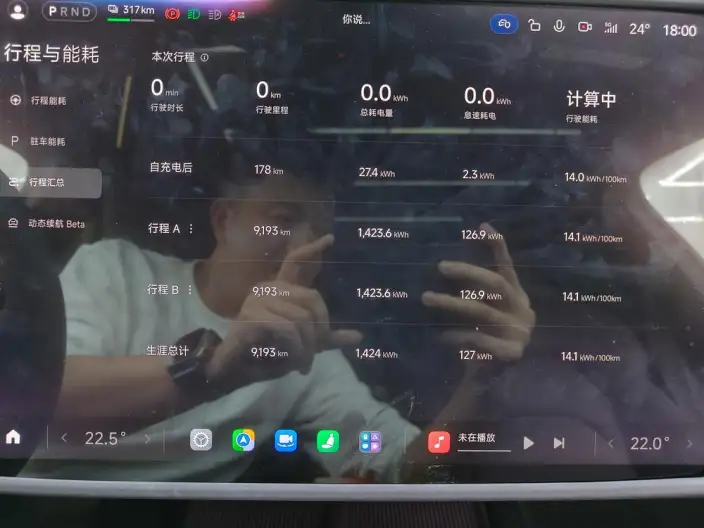Activate the microphone voice icon
The height and width of the screenshot is (528, 704).
point(559,26)
